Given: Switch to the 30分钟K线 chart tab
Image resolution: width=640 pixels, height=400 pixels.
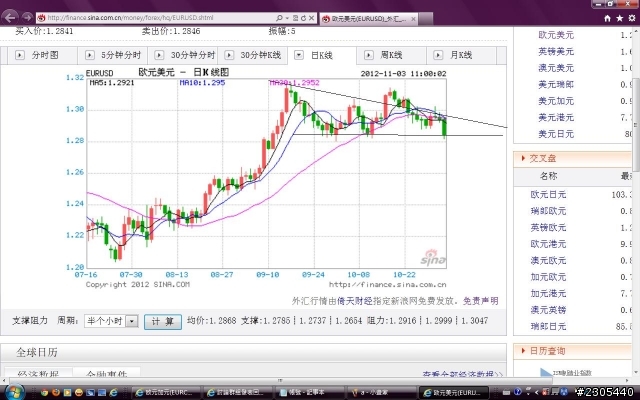Looking at the screenshot, I should click(x=253, y=55).
